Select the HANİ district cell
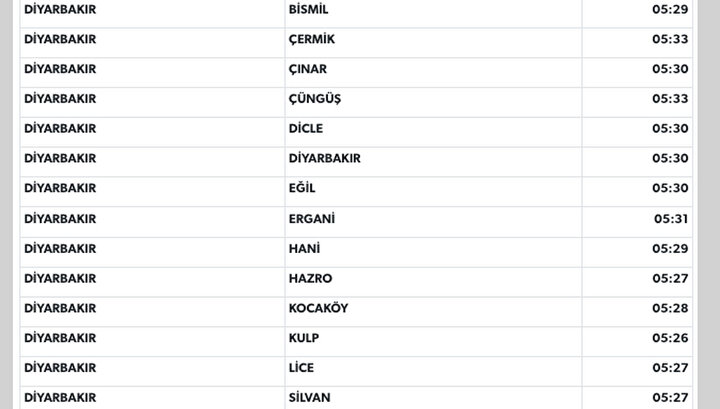This screenshot has height=409, width=720. pyautogui.click(x=433, y=252)
